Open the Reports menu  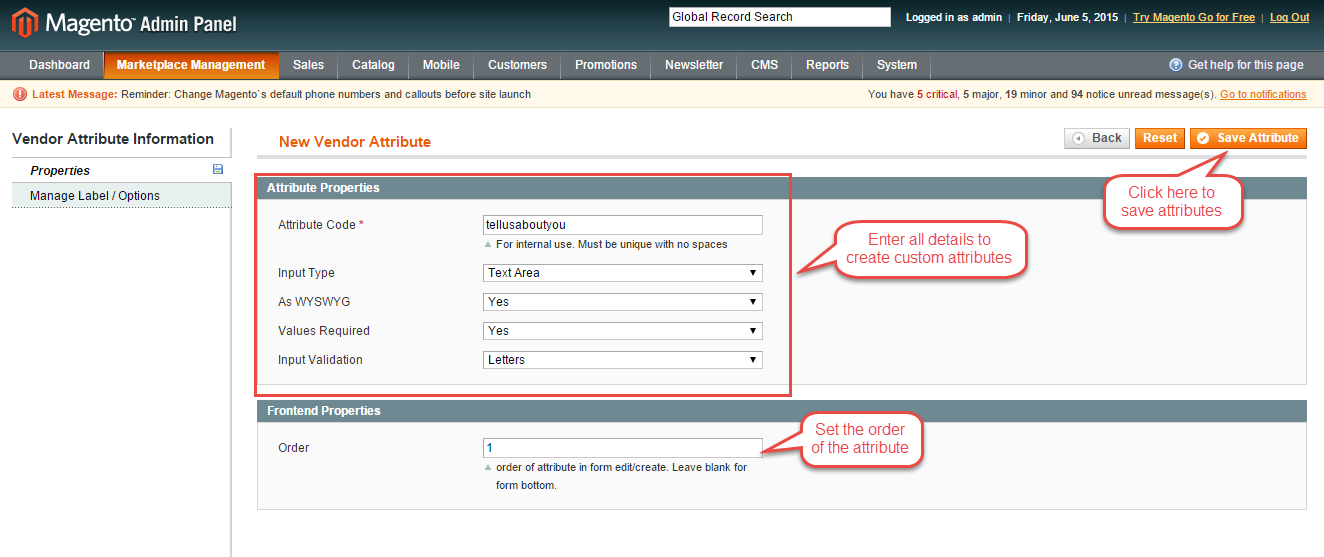point(827,65)
